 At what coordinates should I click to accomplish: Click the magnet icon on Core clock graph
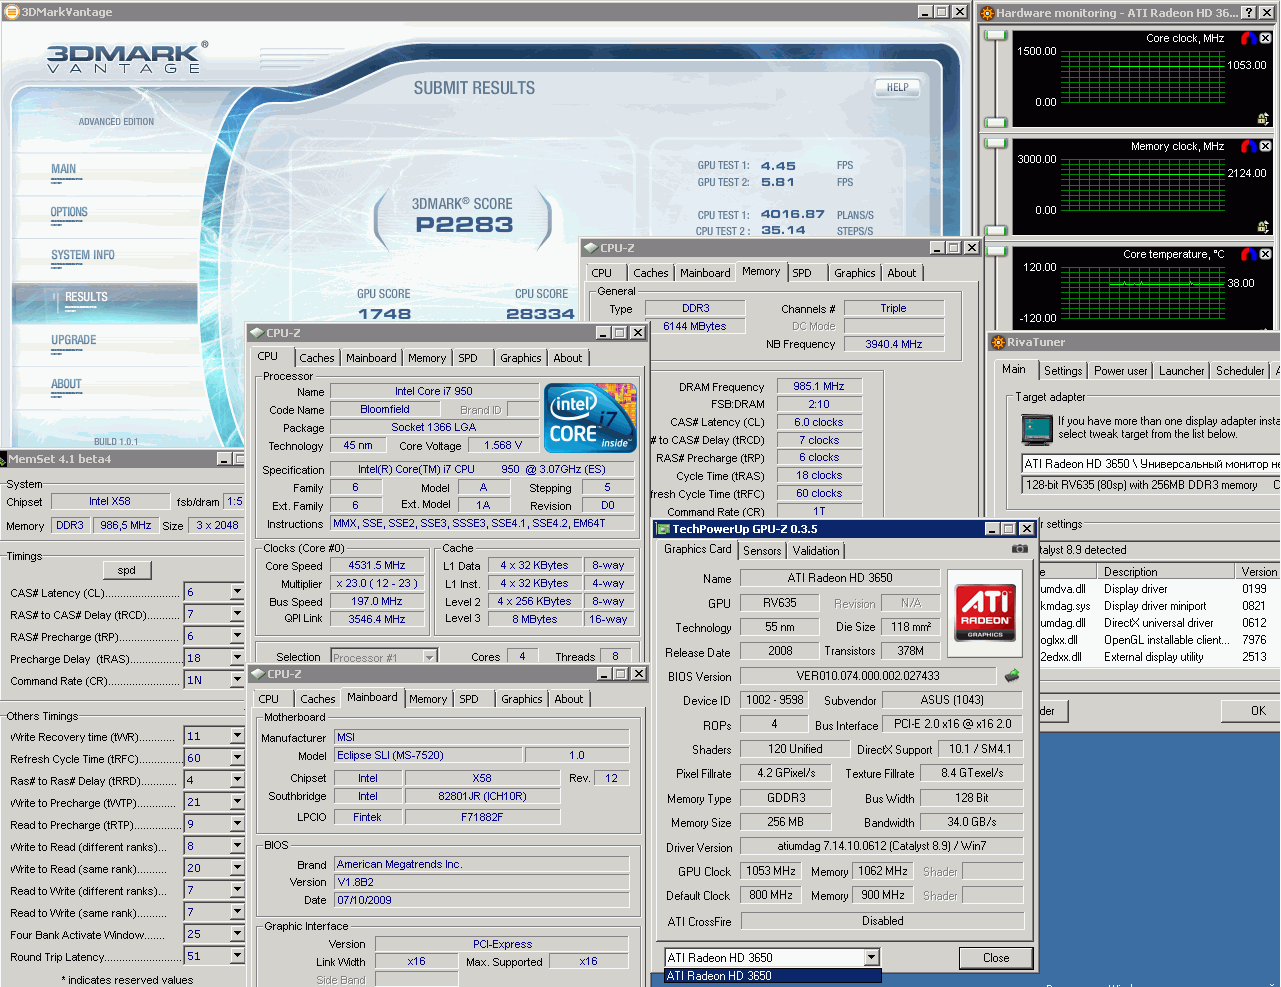1249,38
